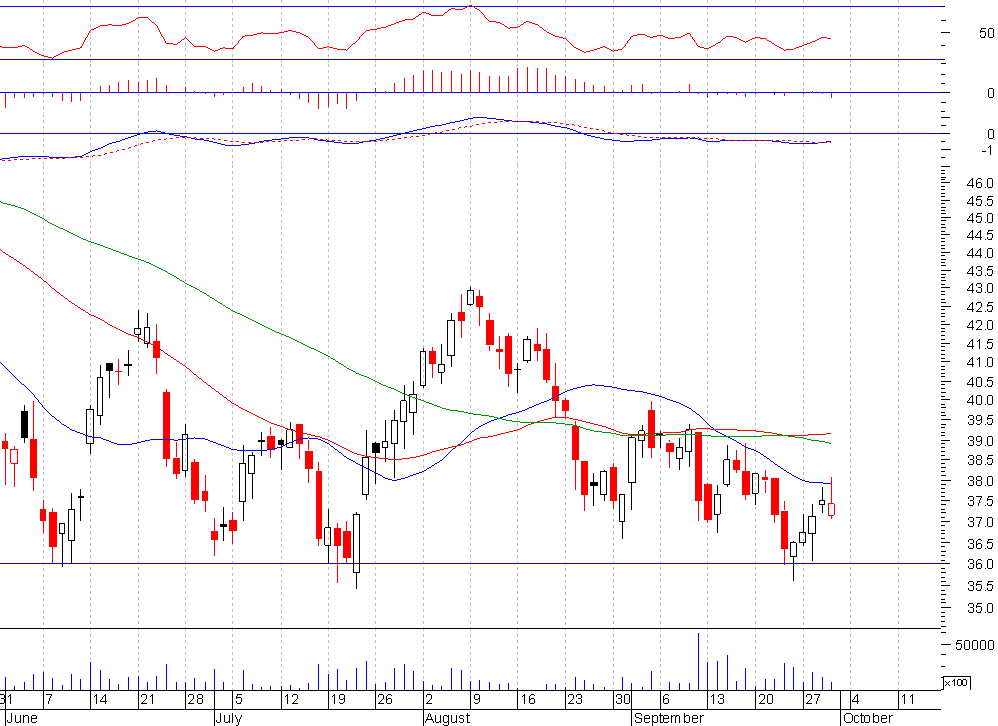Click the 35.0 price axis label
This screenshot has height=726, width=998.
pos(980,608)
